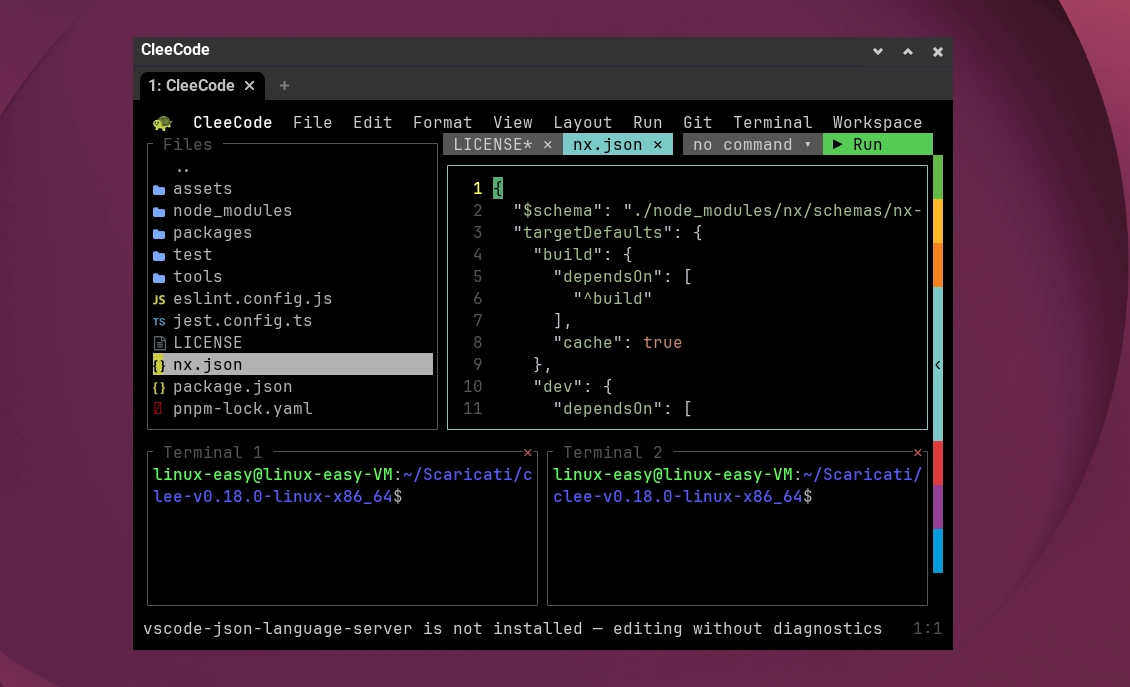Click the blue color strip segment
This screenshot has width=1130, height=687.
(x=938, y=551)
